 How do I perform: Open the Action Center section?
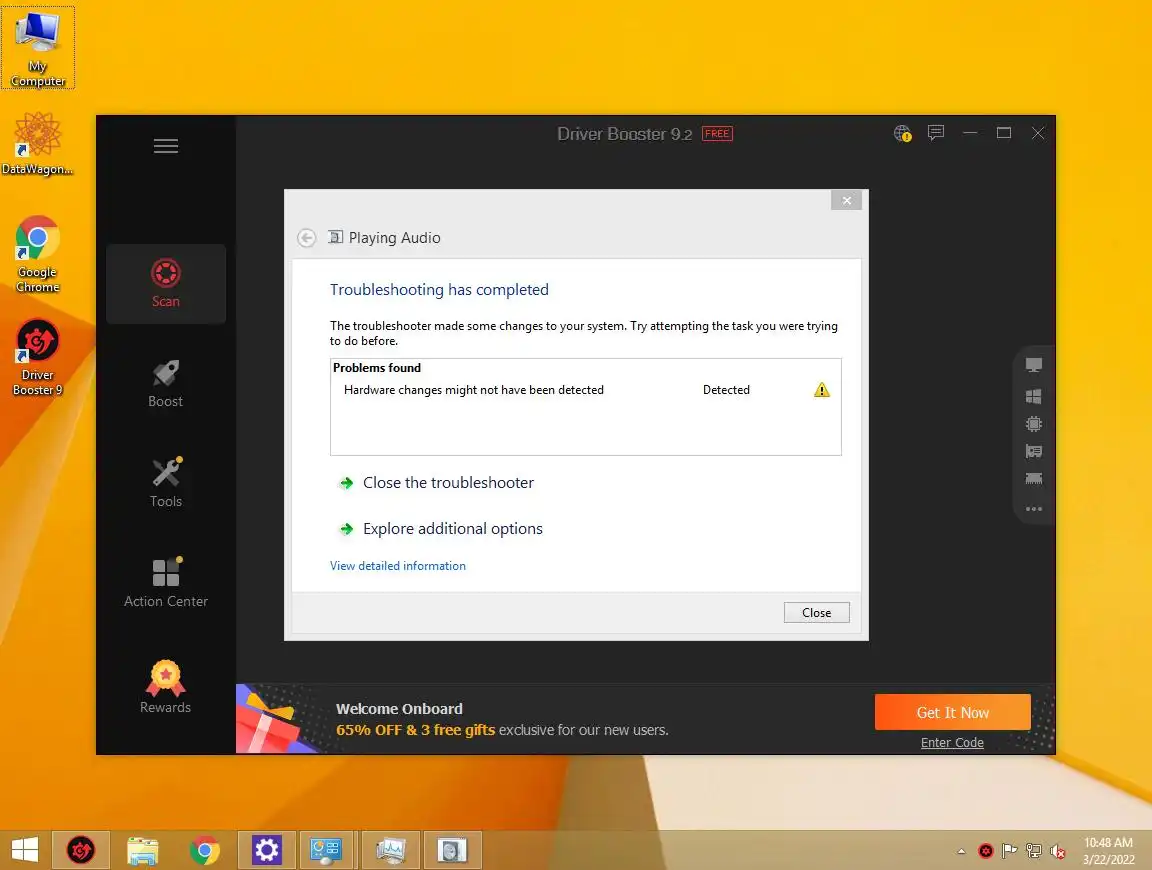165,583
